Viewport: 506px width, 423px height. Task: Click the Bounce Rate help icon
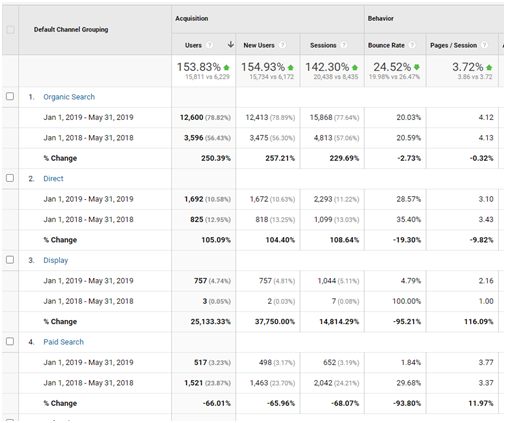412,45
